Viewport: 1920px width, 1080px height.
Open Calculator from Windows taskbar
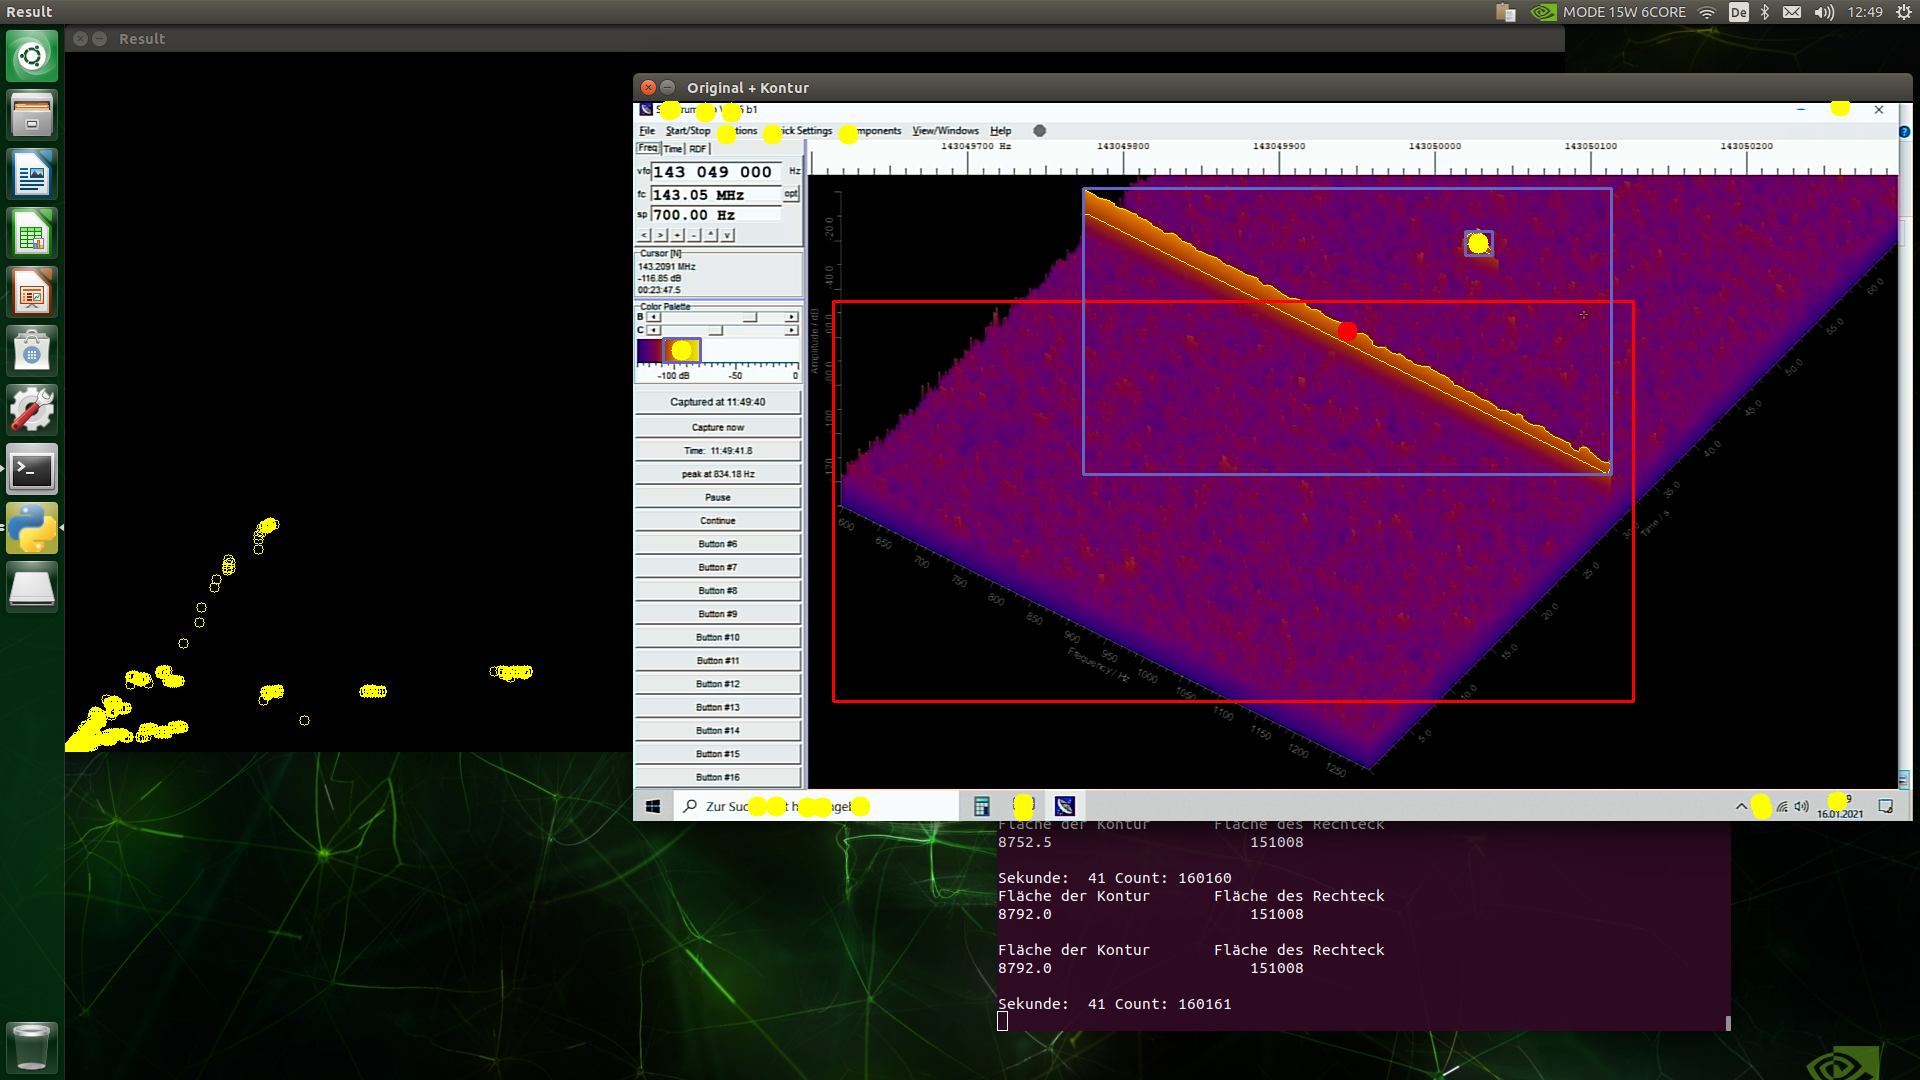(981, 806)
